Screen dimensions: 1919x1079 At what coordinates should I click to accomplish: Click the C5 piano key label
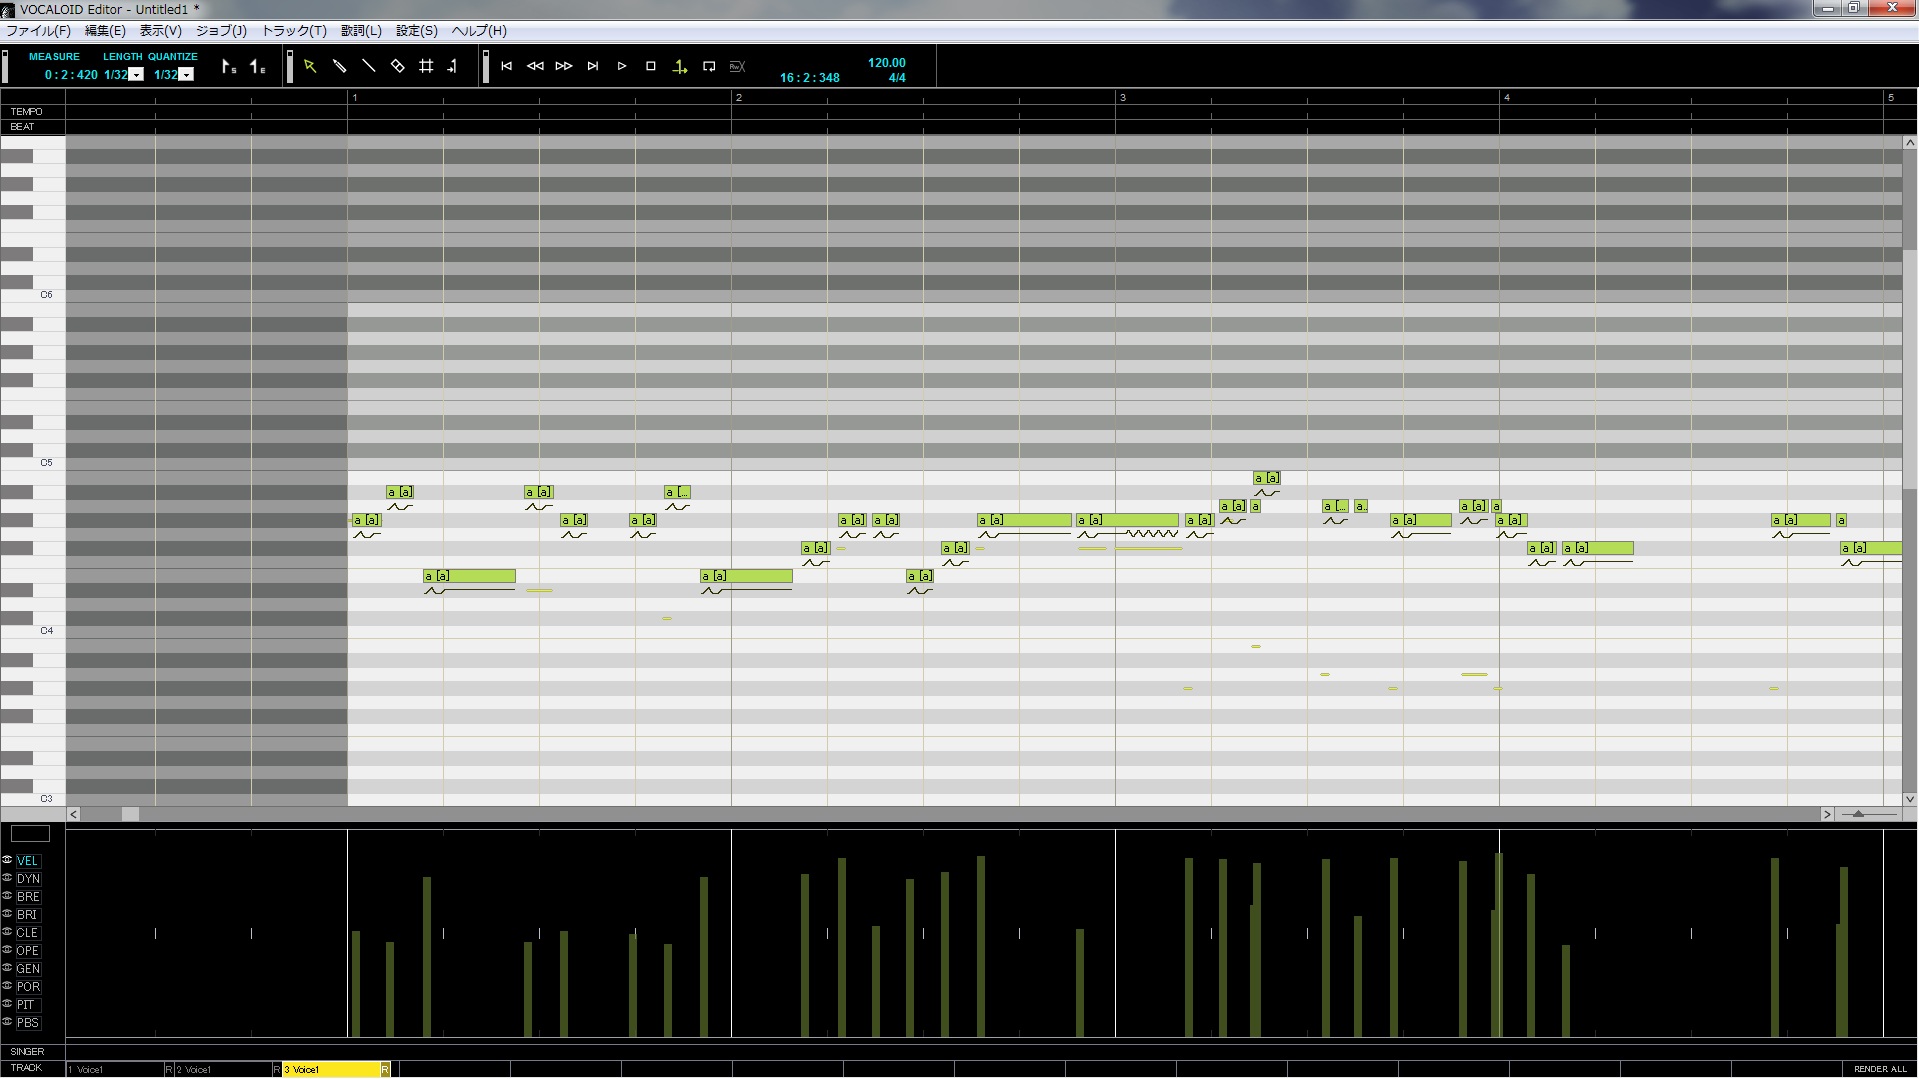[x=46, y=463]
